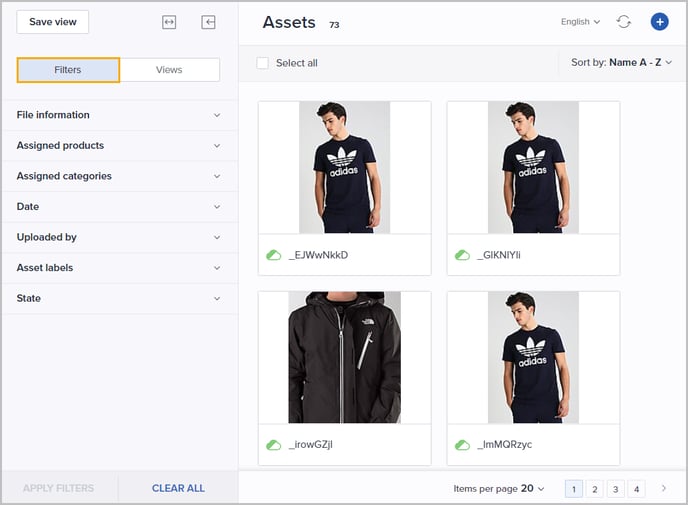Click CLEAR ALL filters
This screenshot has width=688, height=505.
[x=178, y=488]
